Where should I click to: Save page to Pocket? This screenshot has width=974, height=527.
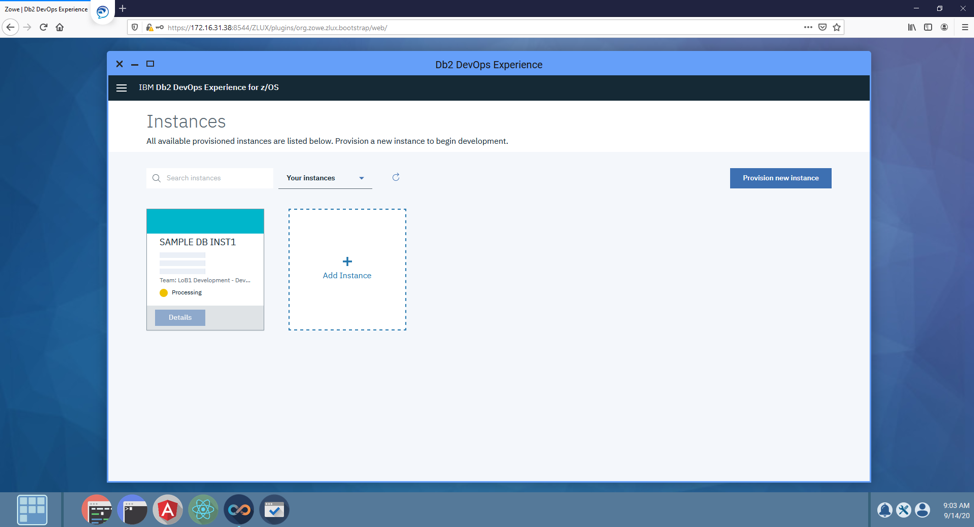coord(822,27)
